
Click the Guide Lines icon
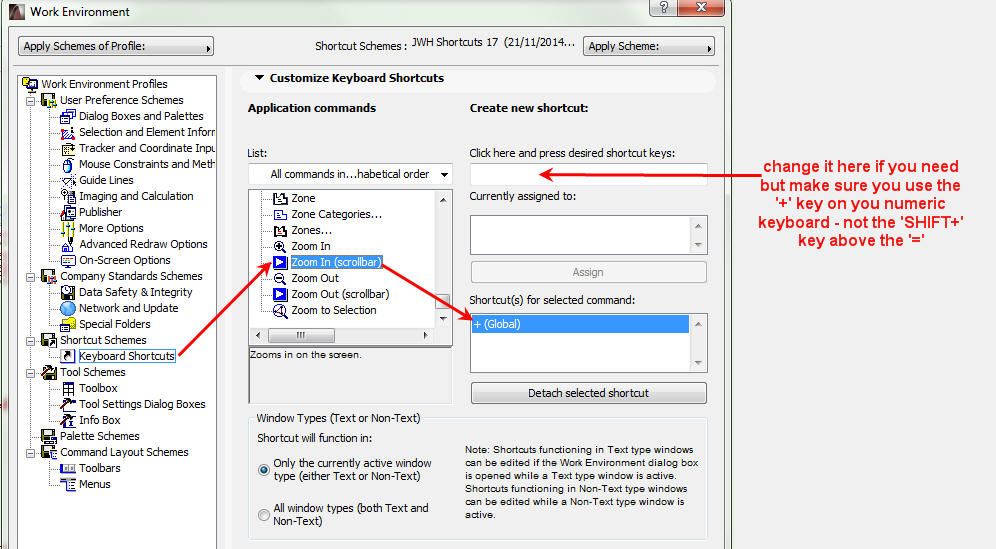coord(67,180)
